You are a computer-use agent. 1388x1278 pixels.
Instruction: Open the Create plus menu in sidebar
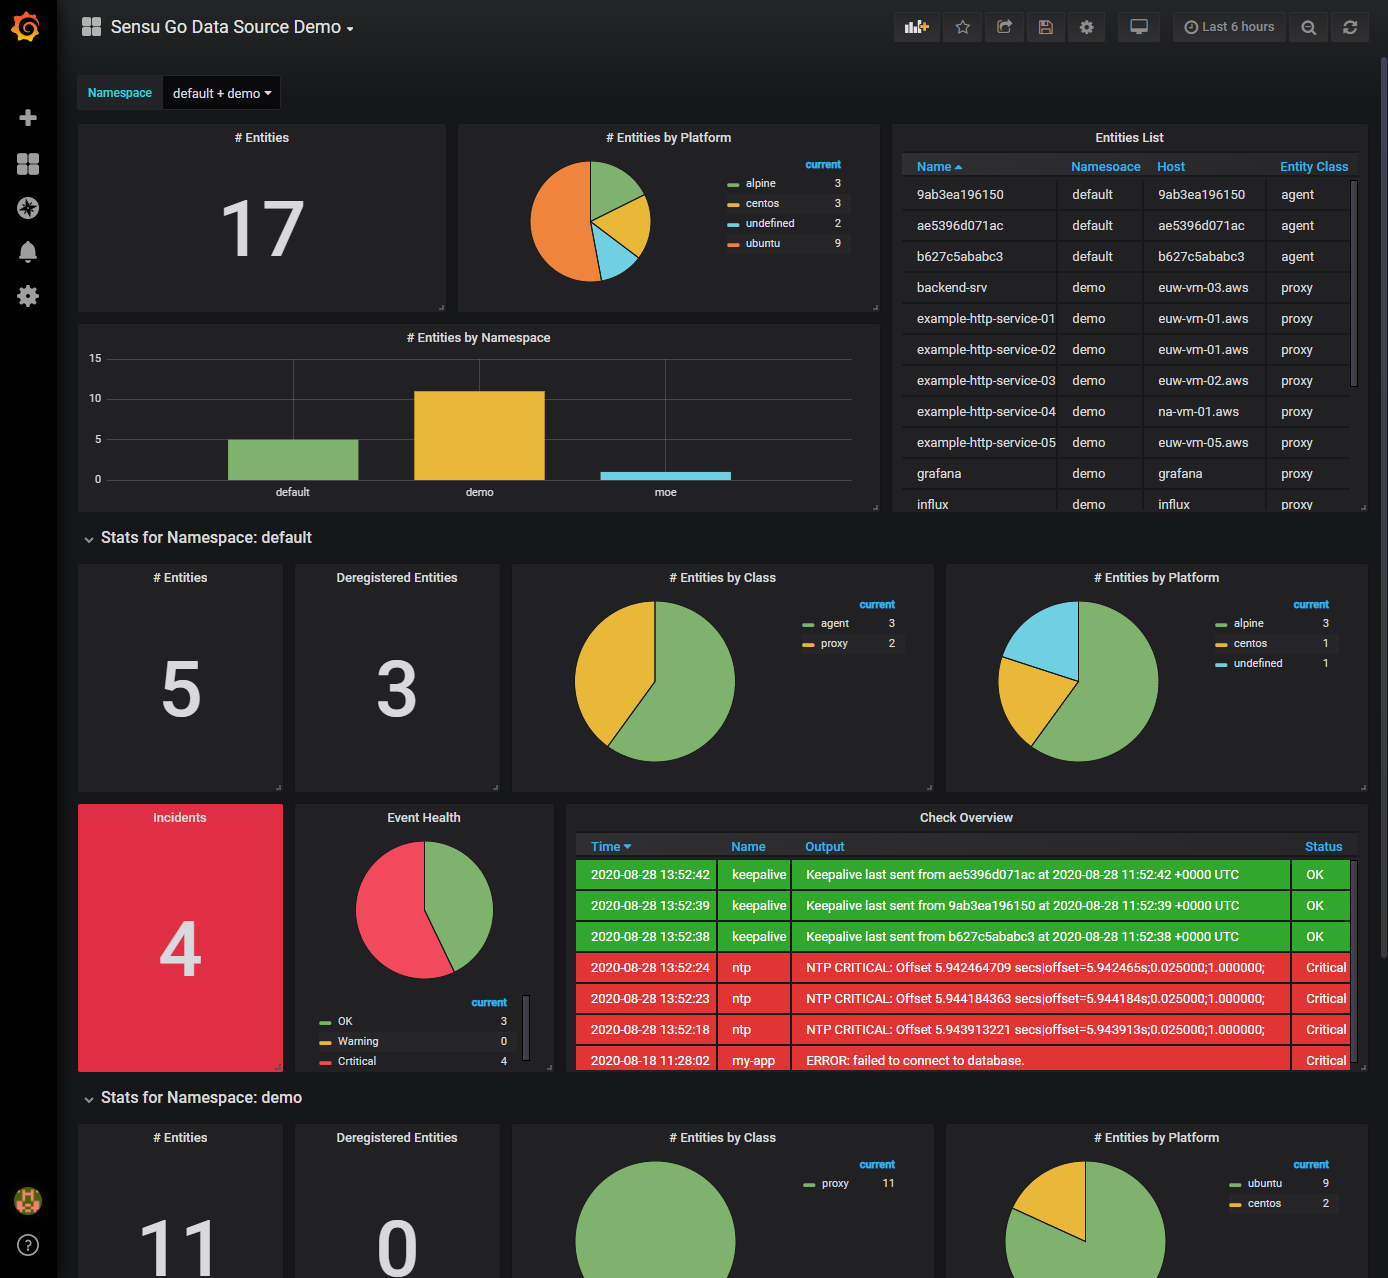28,118
